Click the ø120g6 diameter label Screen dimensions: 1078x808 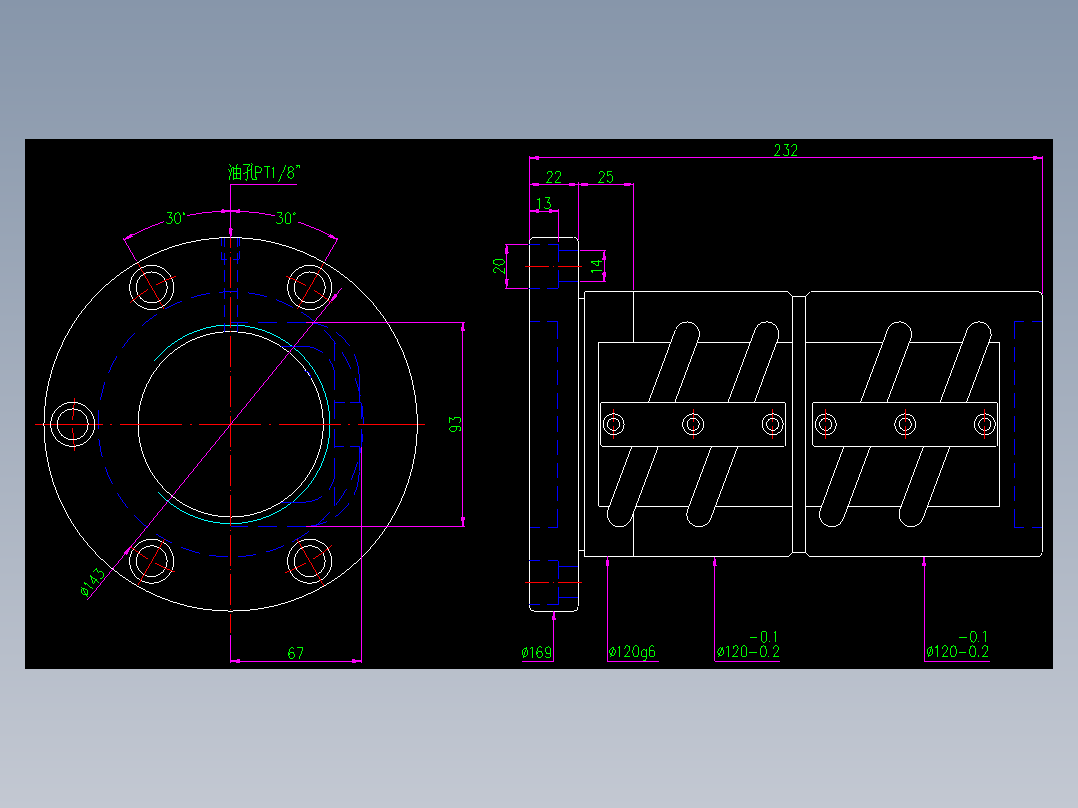(x=632, y=652)
